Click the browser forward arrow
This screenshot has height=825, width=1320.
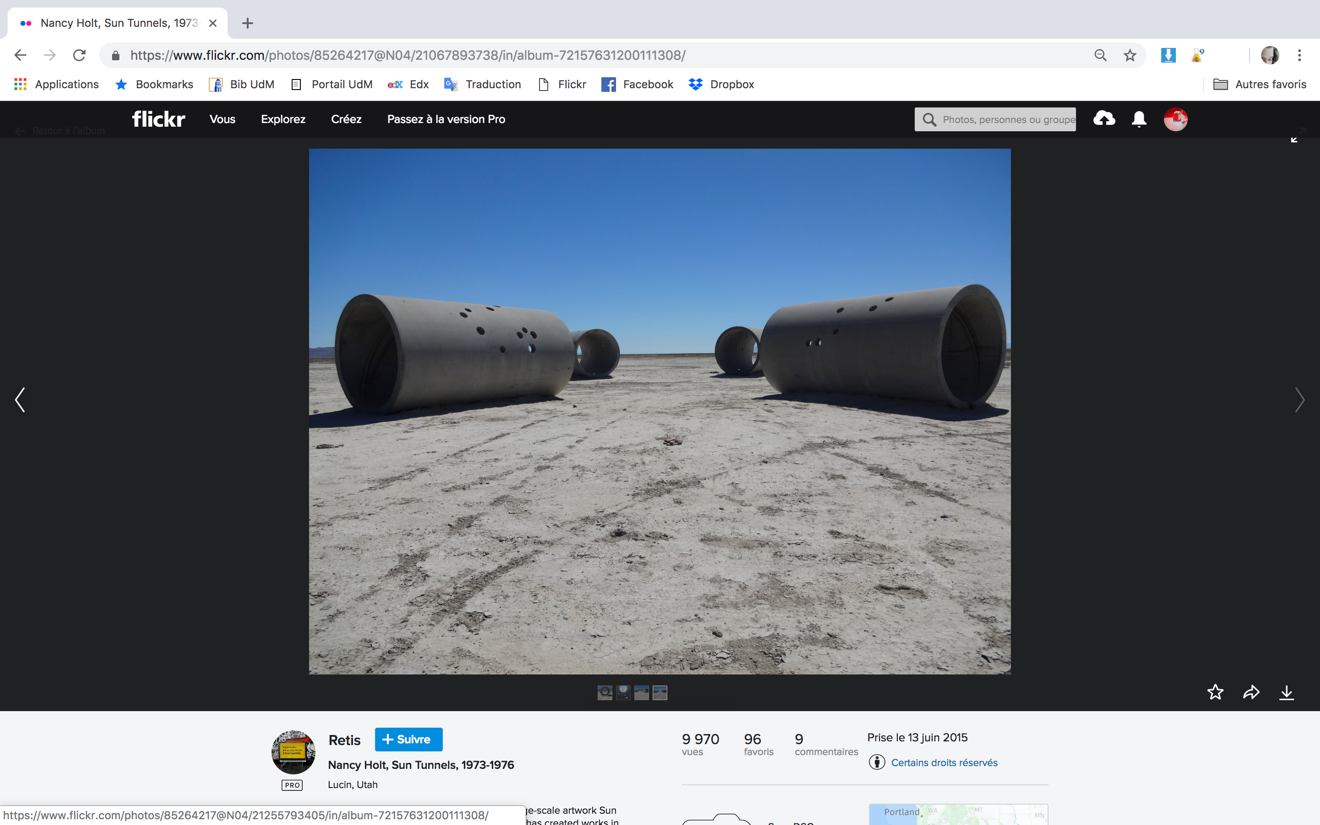click(x=49, y=55)
